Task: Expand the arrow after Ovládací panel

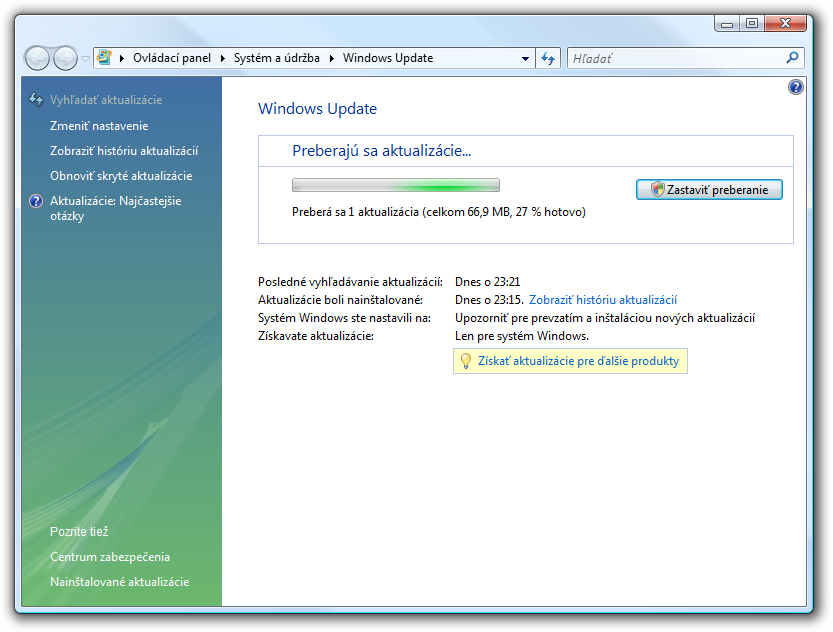Action: (223, 58)
